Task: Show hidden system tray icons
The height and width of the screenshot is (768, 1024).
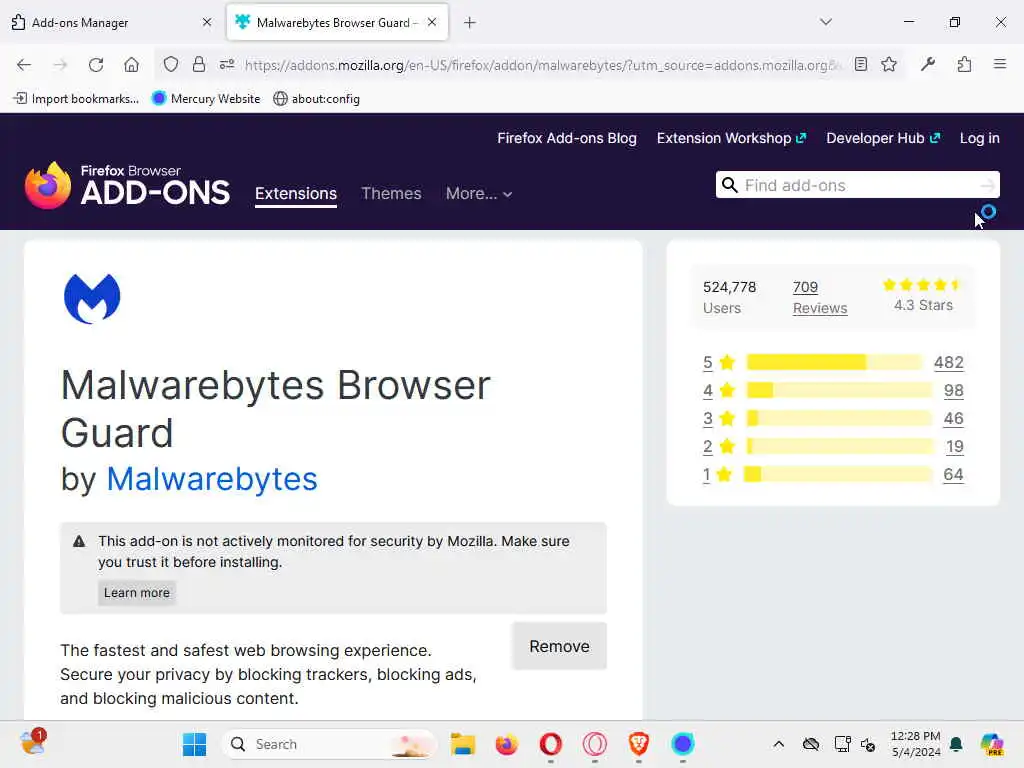Action: point(778,744)
